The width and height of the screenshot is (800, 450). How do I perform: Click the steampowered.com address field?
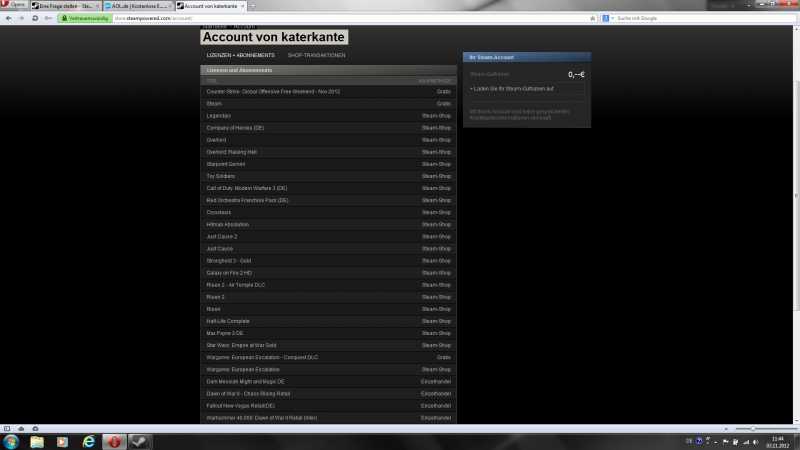tap(350, 18)
